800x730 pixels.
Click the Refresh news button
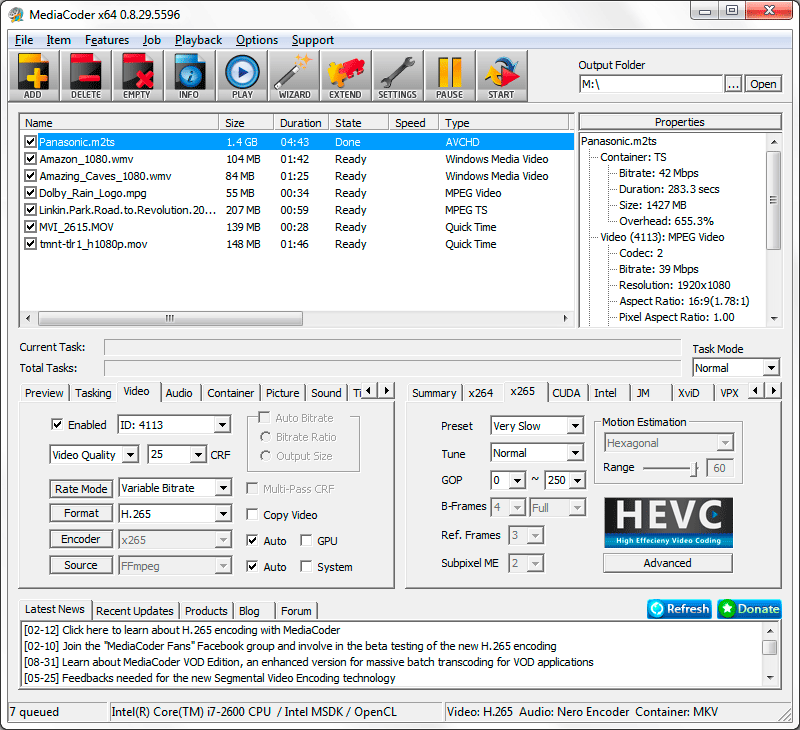pos(679,609)
